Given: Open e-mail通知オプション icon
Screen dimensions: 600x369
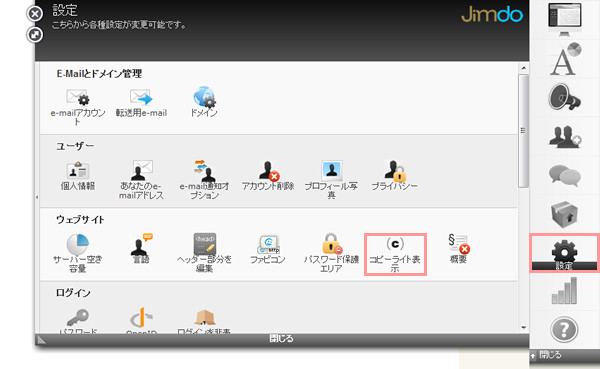Looking at the screenshot, I should coord(204,170).
